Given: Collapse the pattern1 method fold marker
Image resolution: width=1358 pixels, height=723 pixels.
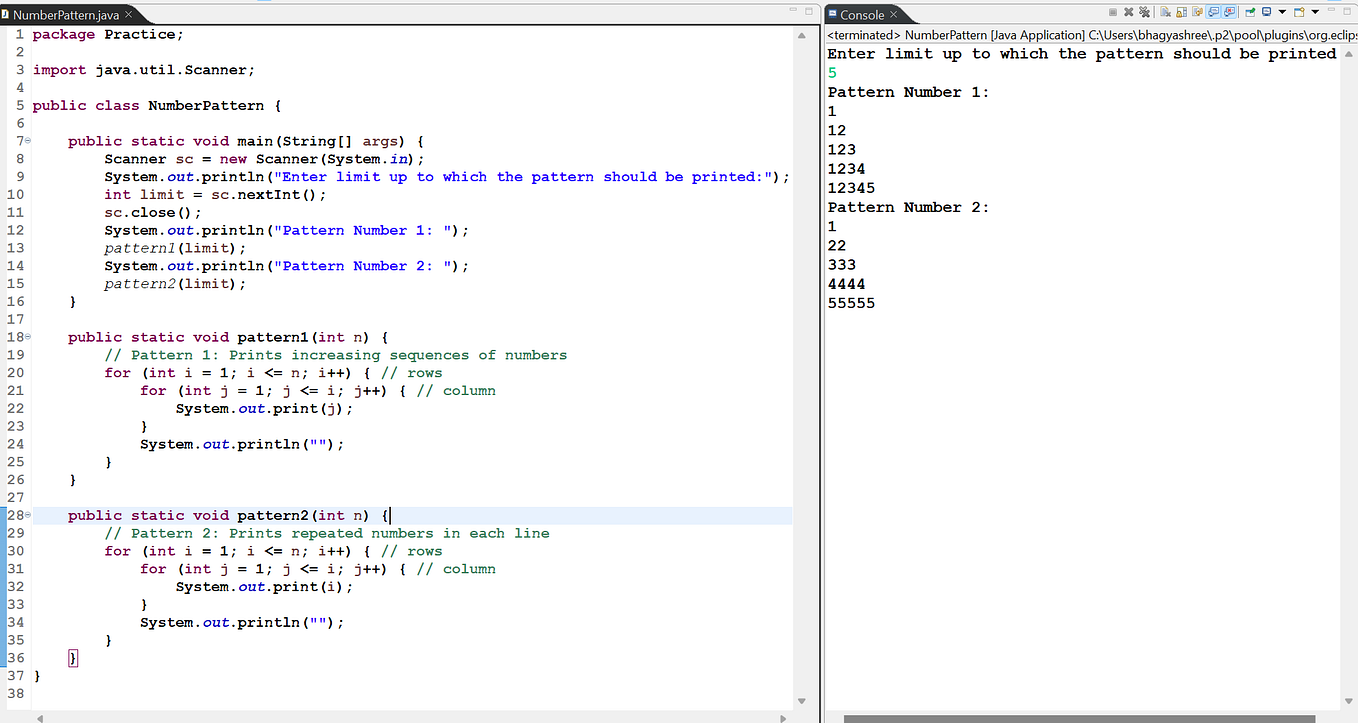Looking at the screenshot, I should (28, 337).
